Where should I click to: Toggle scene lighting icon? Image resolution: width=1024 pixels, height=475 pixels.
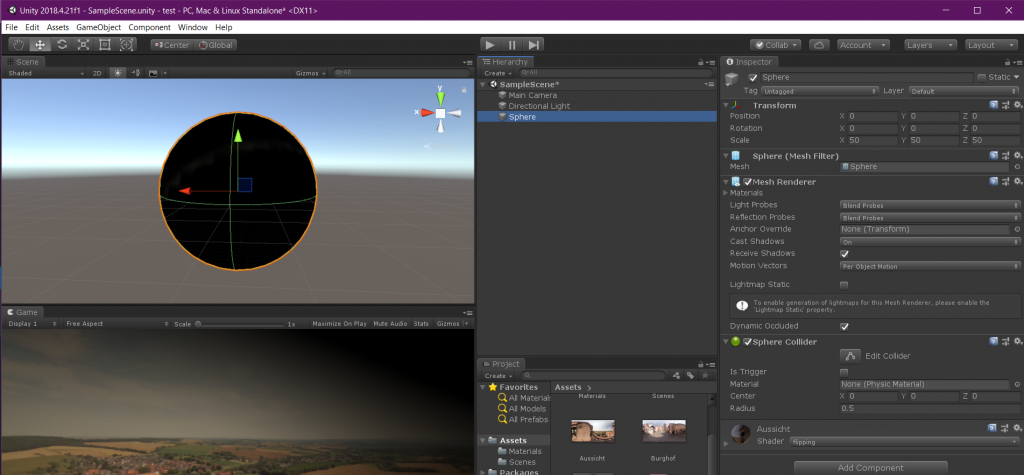118,73
